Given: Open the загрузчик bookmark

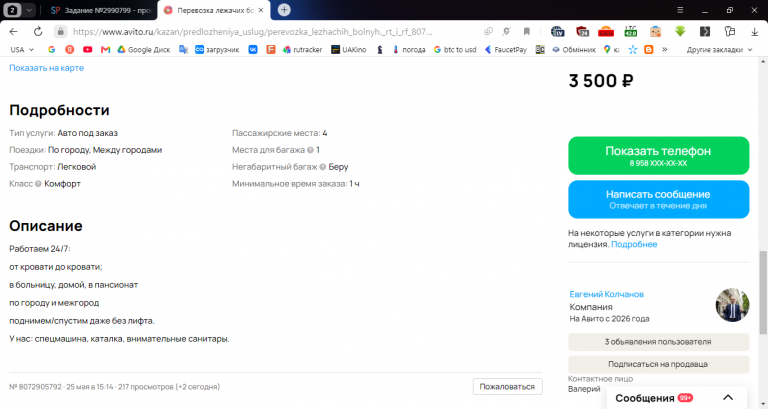Looking at the screenshot, I should (x=217, y=49).
